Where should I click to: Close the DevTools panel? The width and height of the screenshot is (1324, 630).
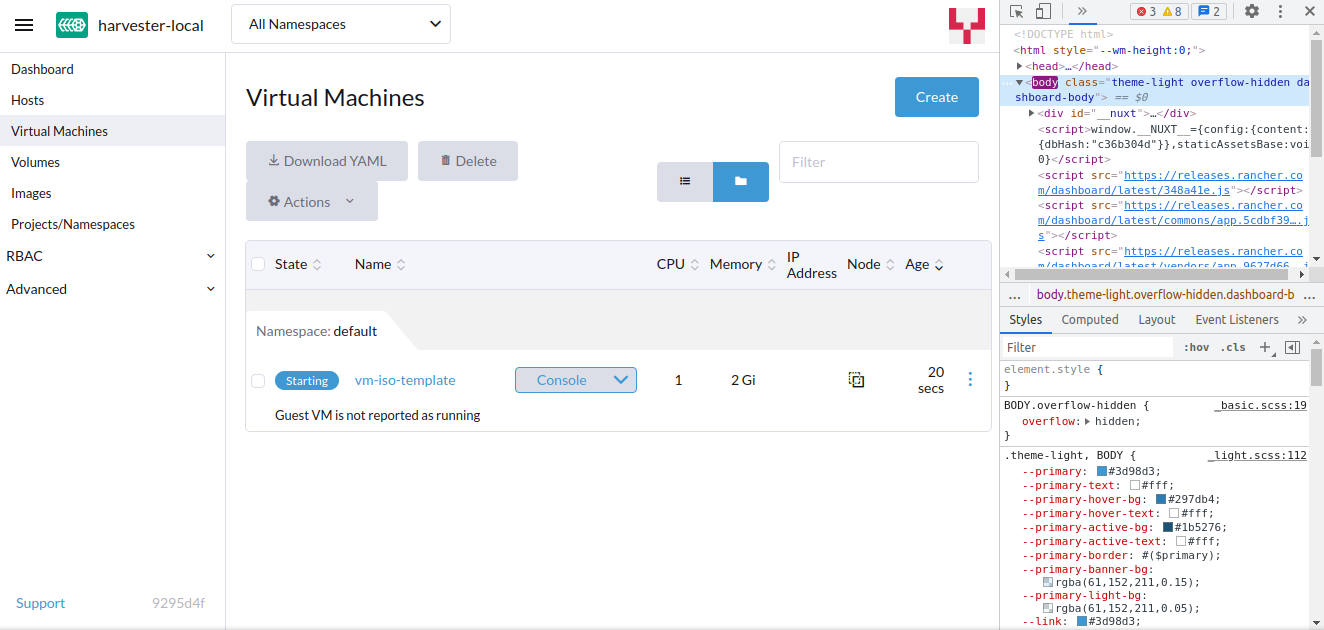coord(1310,12)
